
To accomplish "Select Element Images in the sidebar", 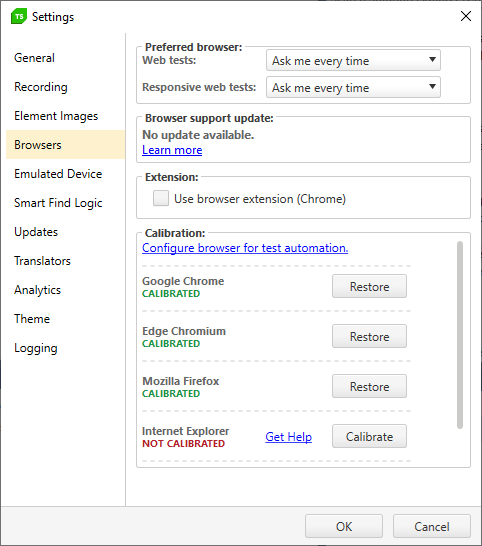I will point(65,116).
